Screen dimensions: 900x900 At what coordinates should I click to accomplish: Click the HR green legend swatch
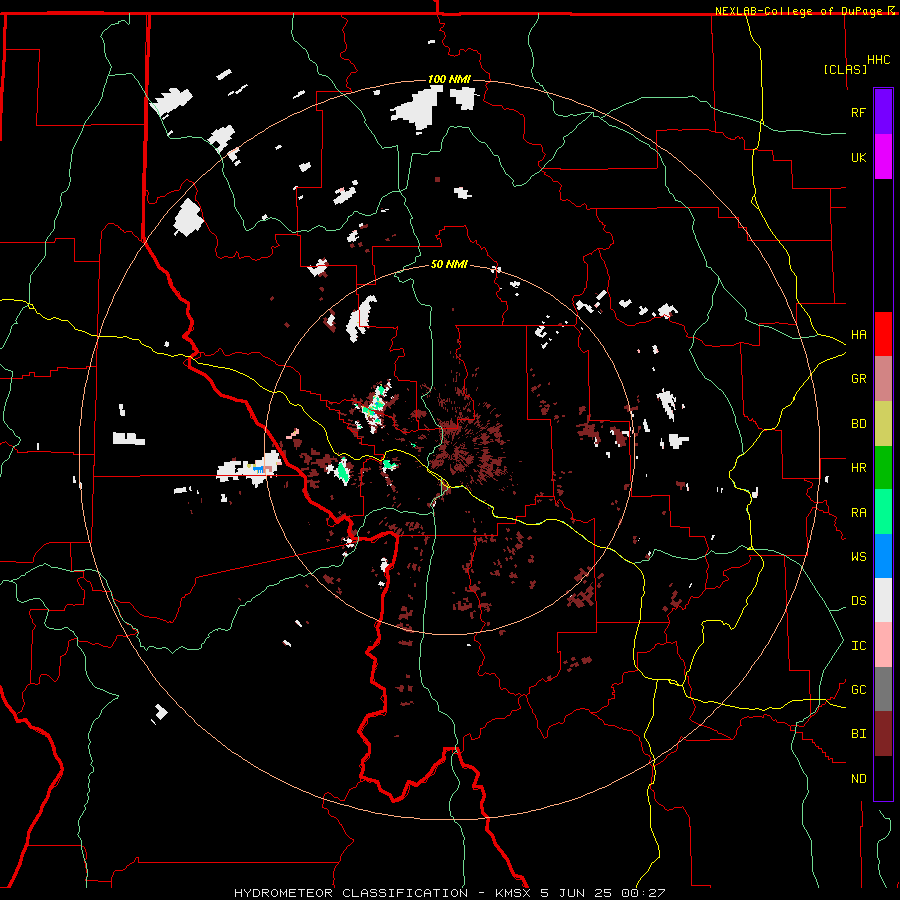(x=883, y=467)
